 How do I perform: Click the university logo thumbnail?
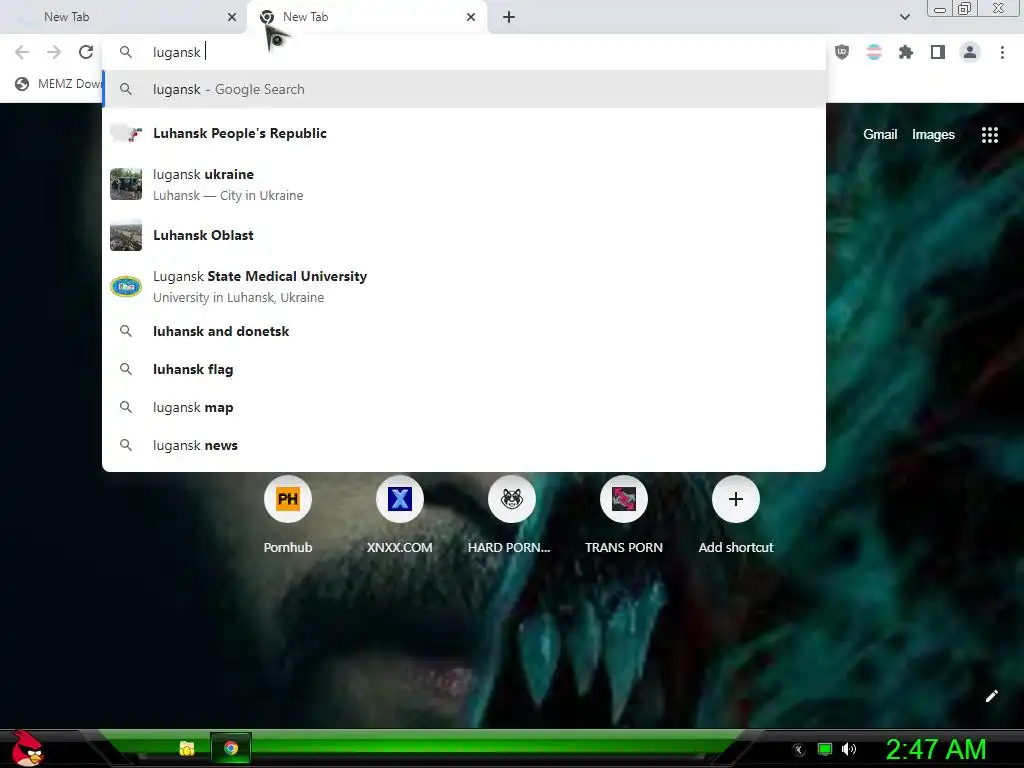tap(126, 286)
